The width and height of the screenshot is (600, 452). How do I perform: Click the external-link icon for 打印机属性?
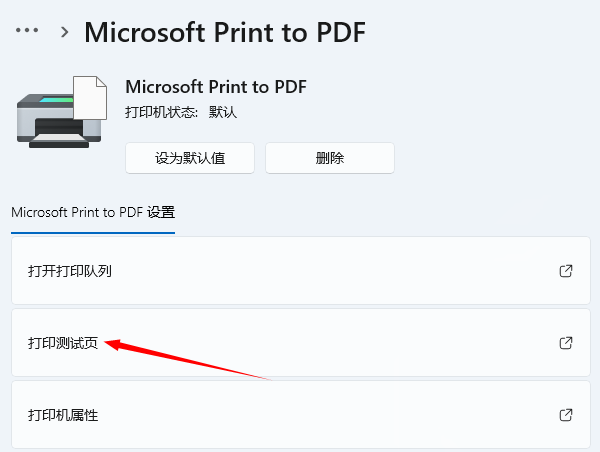click(x=566, y=415)
